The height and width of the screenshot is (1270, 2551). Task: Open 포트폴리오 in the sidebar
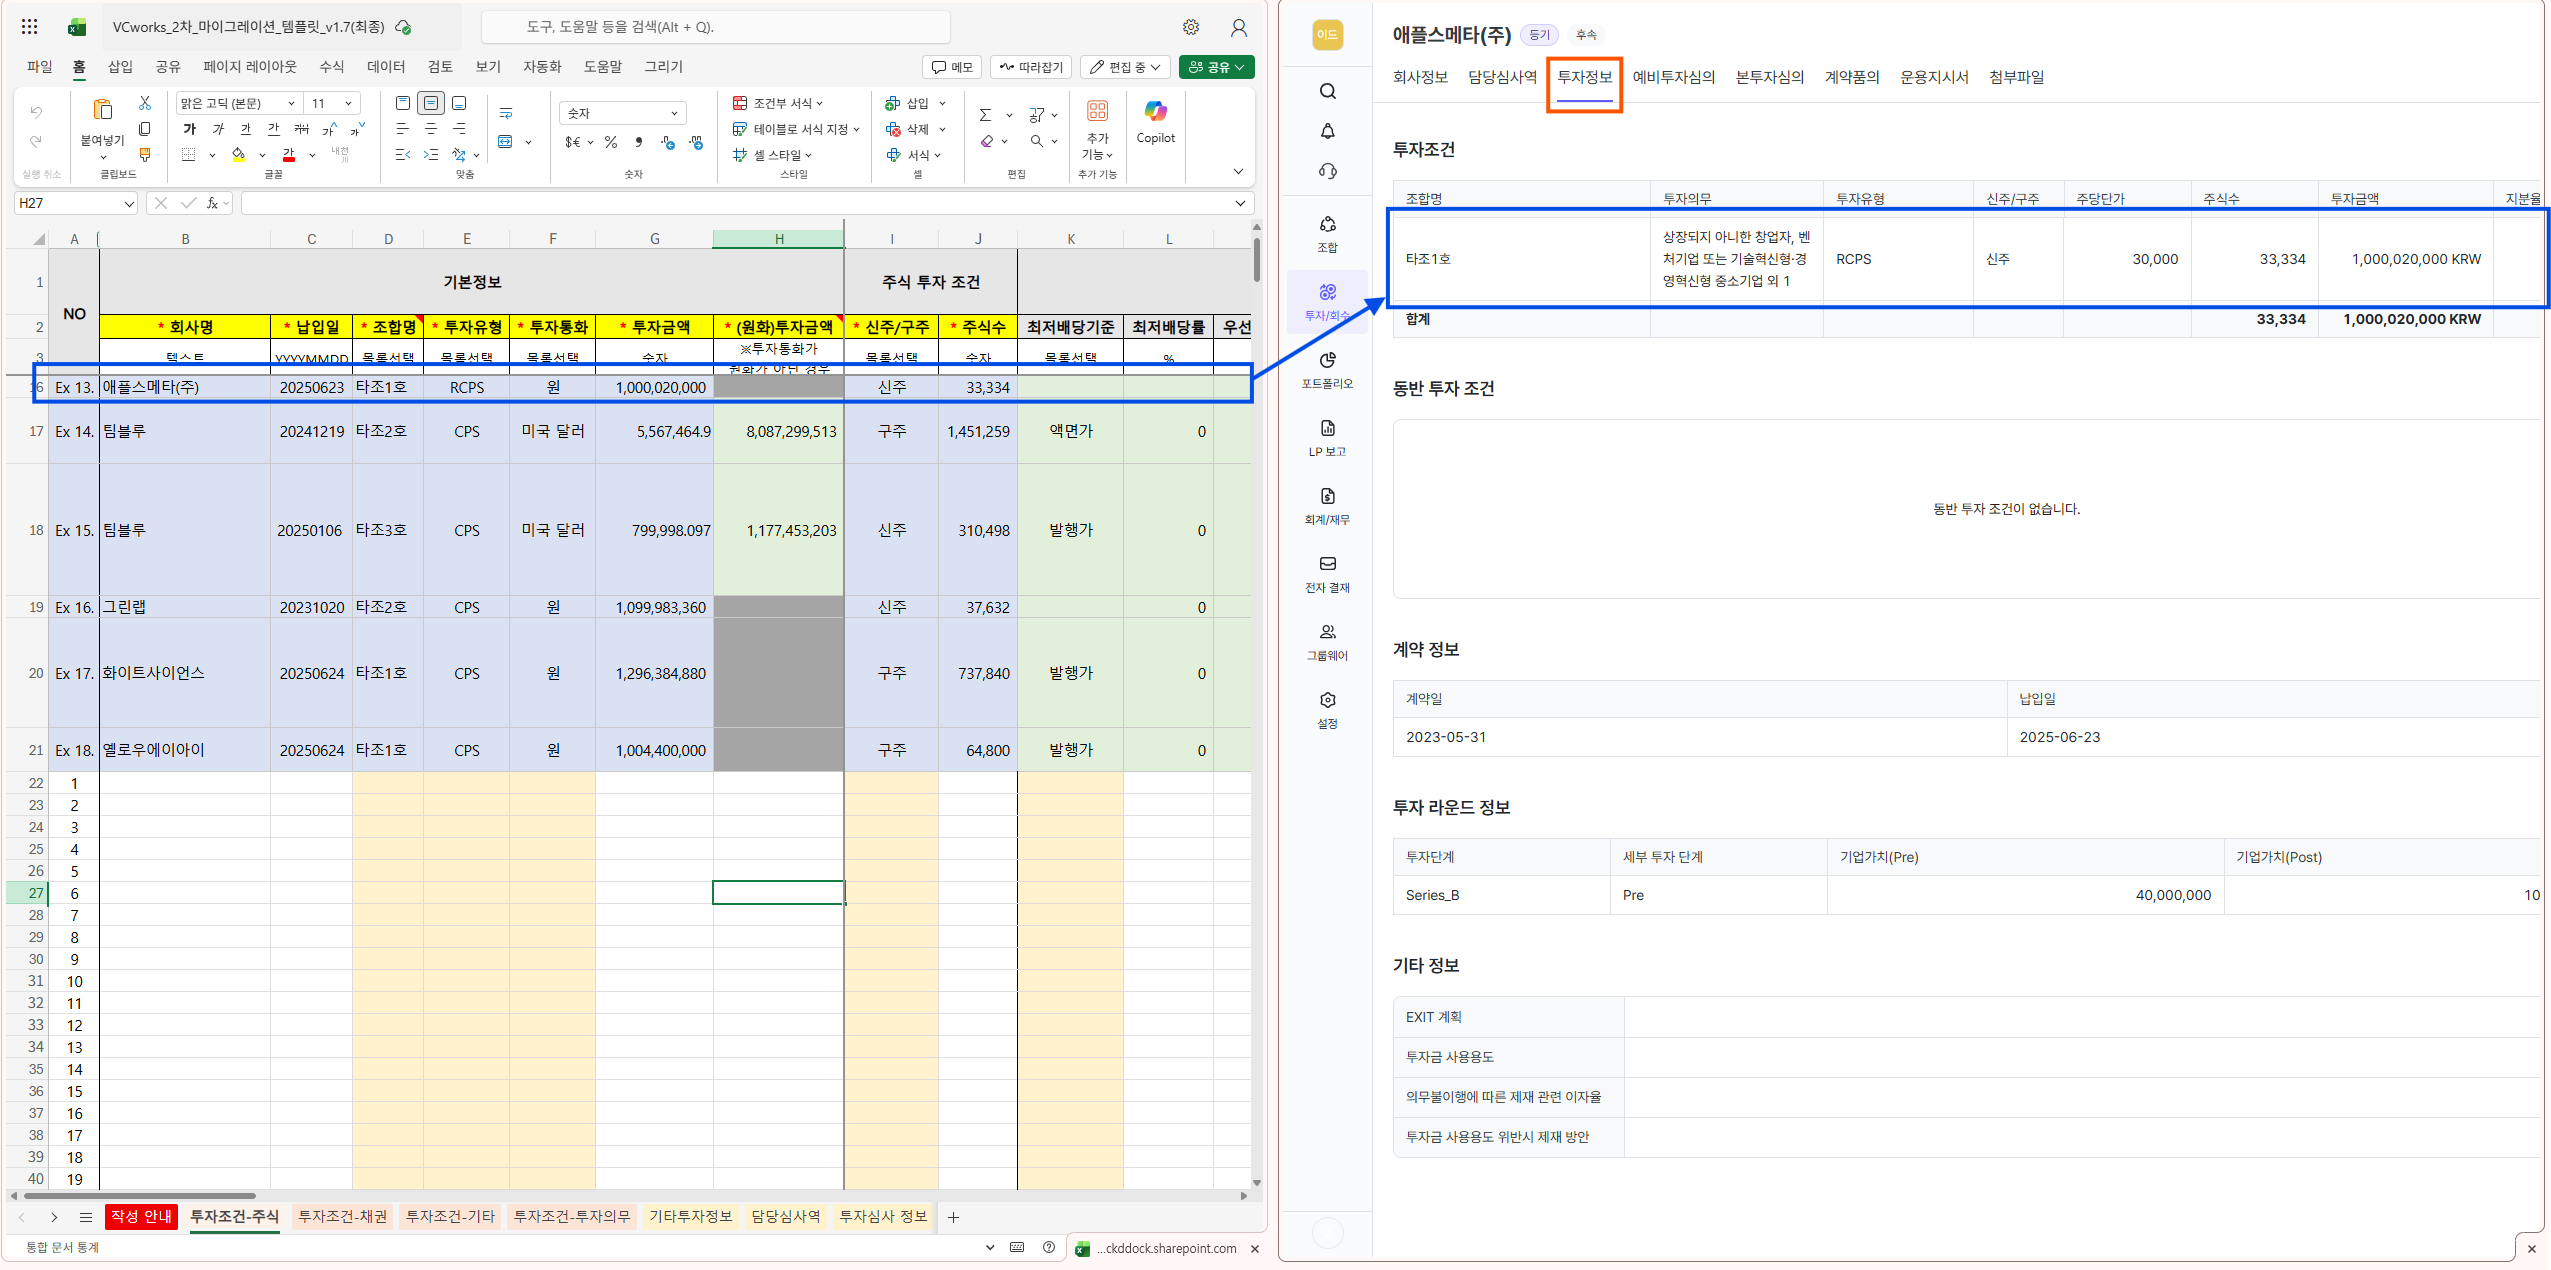tap(1327, 368)
